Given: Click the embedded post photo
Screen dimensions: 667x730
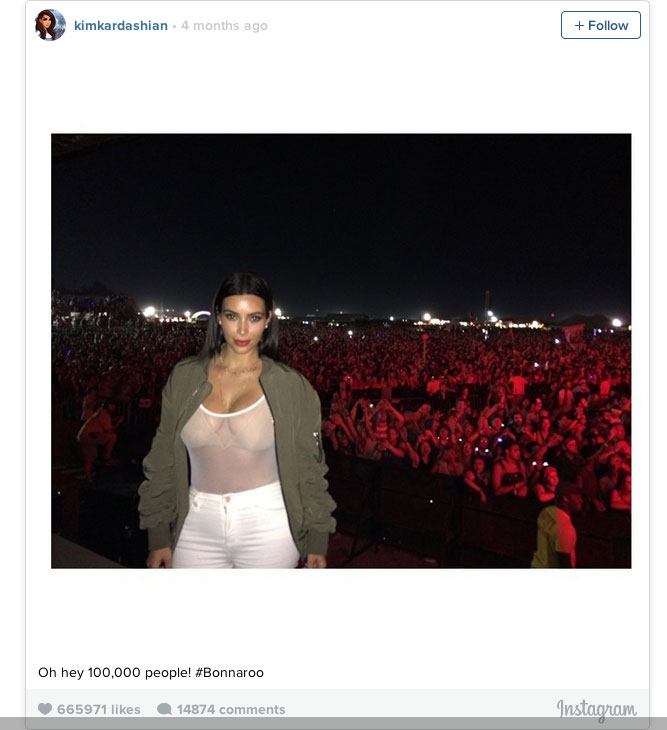Looking at the screenshot, I should (x=341, y=351).
